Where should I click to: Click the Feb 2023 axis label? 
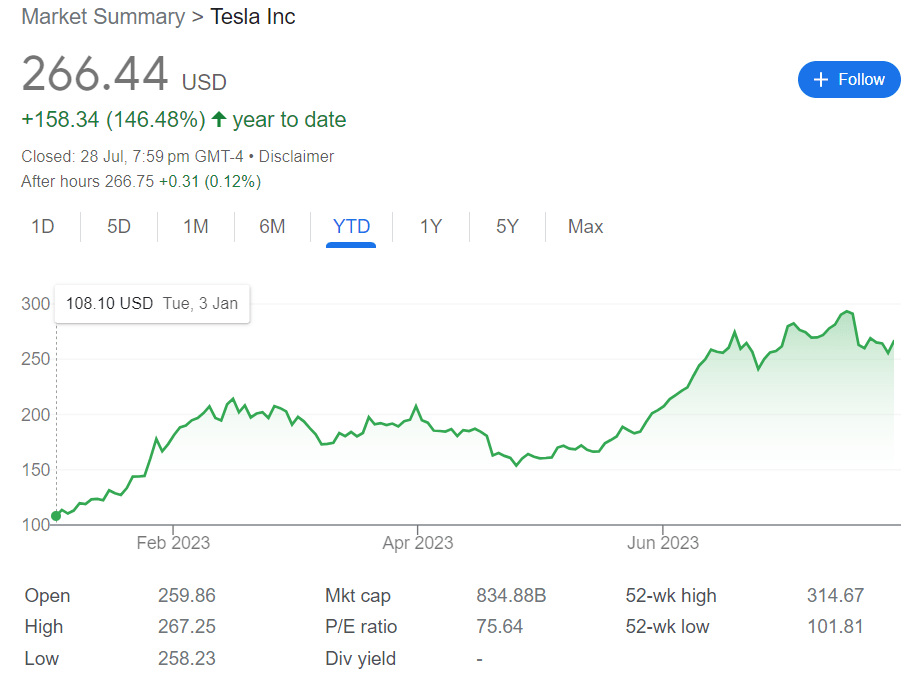[173, 543]
